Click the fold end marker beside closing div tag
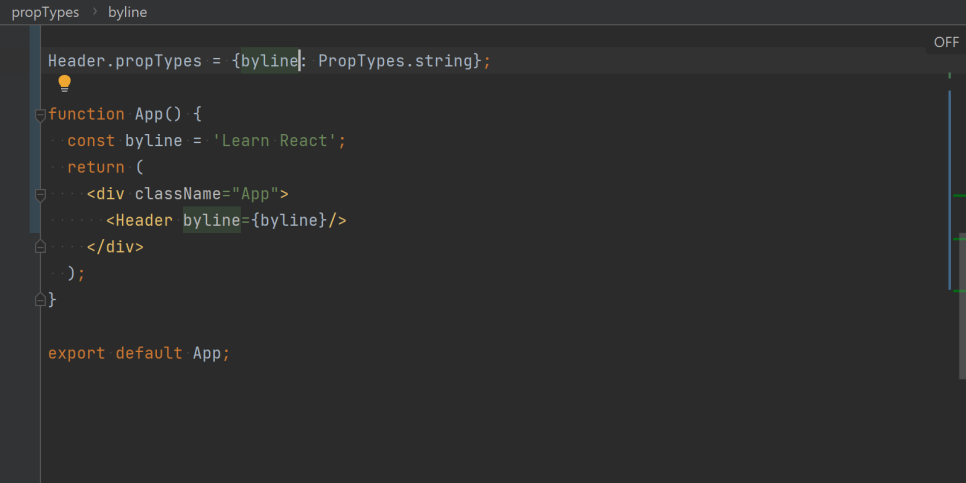Image resolution: width=966 pixels, height=483 pixels. pos(40,247)
